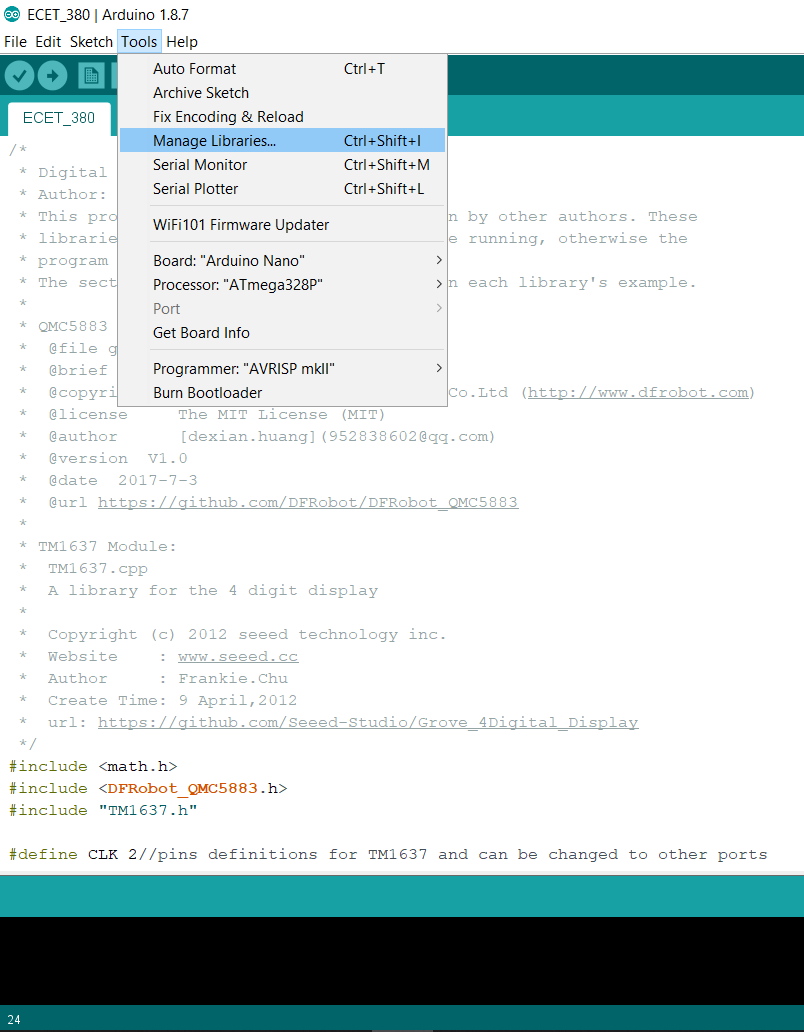Open Manage Libraries...
The width and height of the screenshot is (804, 1032).
[x=282, y=141]
